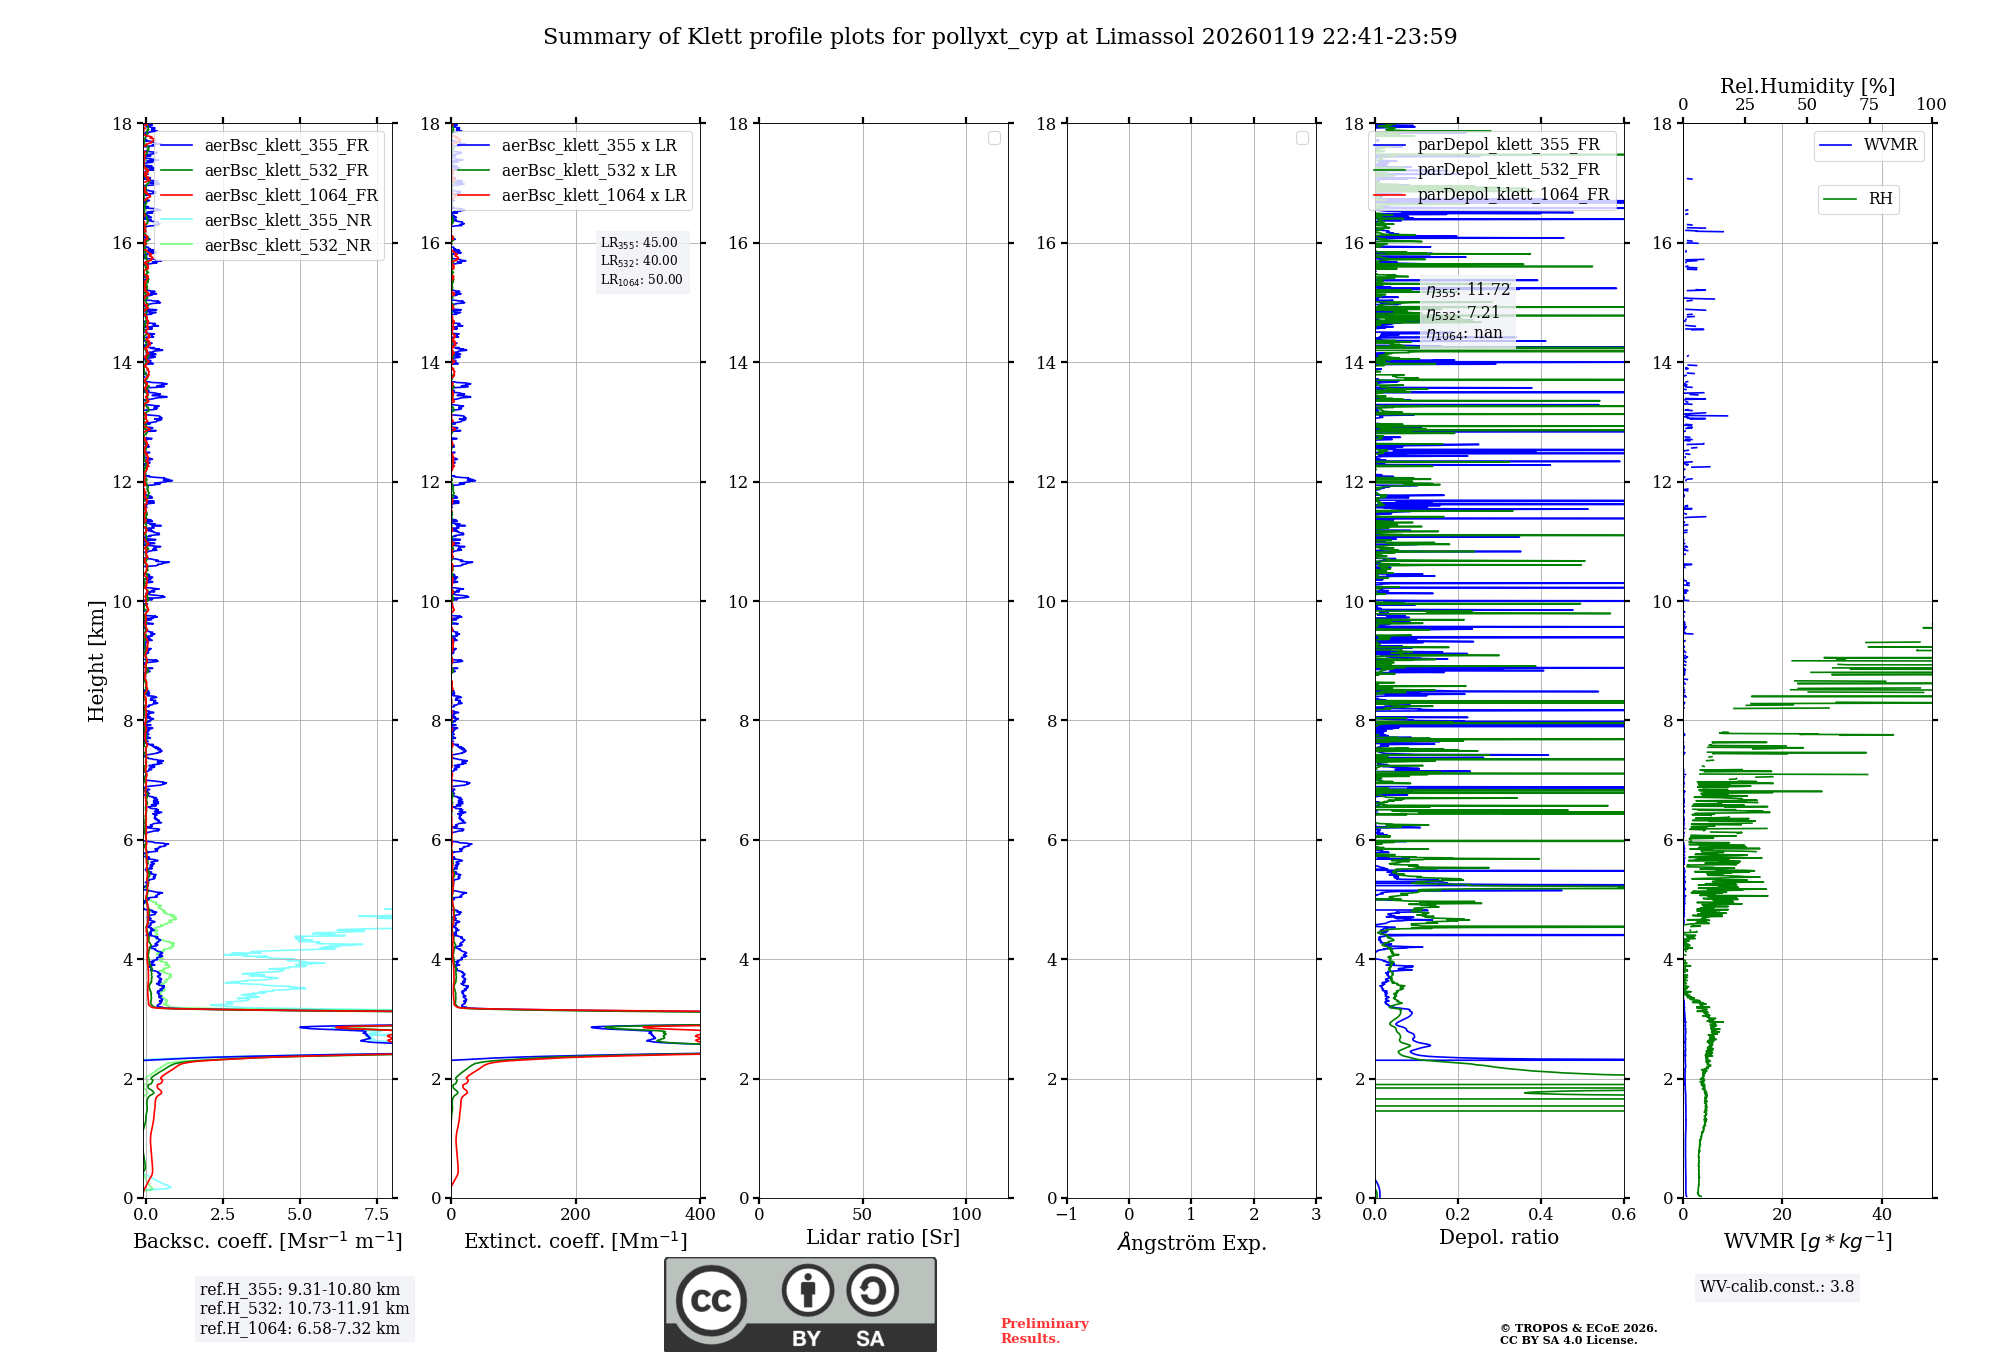The width and height of the screenshot is (2000, 1360).
Task: Click the empty legend box in Lidar ratio plot
Action: pyautogui.click(x=994, y=138)
